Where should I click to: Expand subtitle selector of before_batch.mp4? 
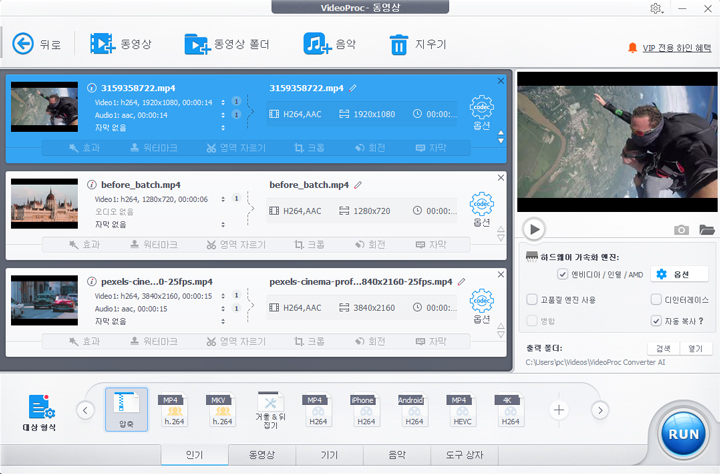[223, 225]
